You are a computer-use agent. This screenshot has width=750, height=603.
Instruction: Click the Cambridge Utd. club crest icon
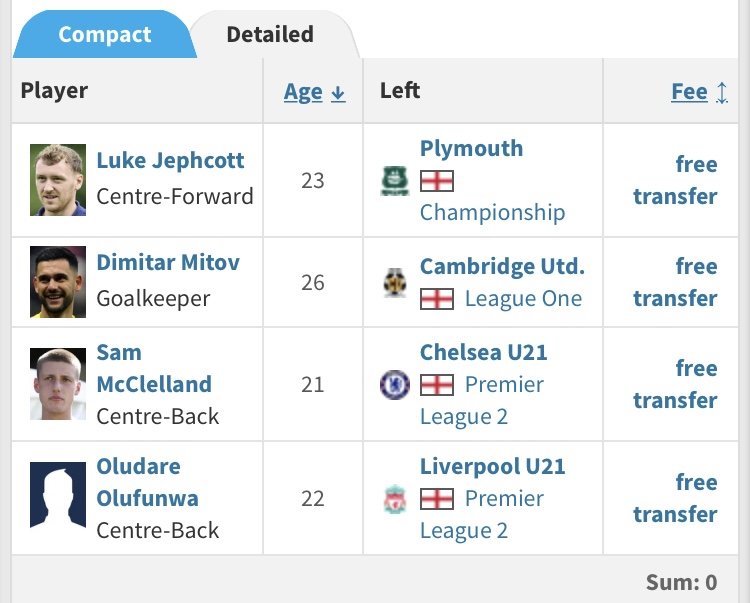point(395,283)
